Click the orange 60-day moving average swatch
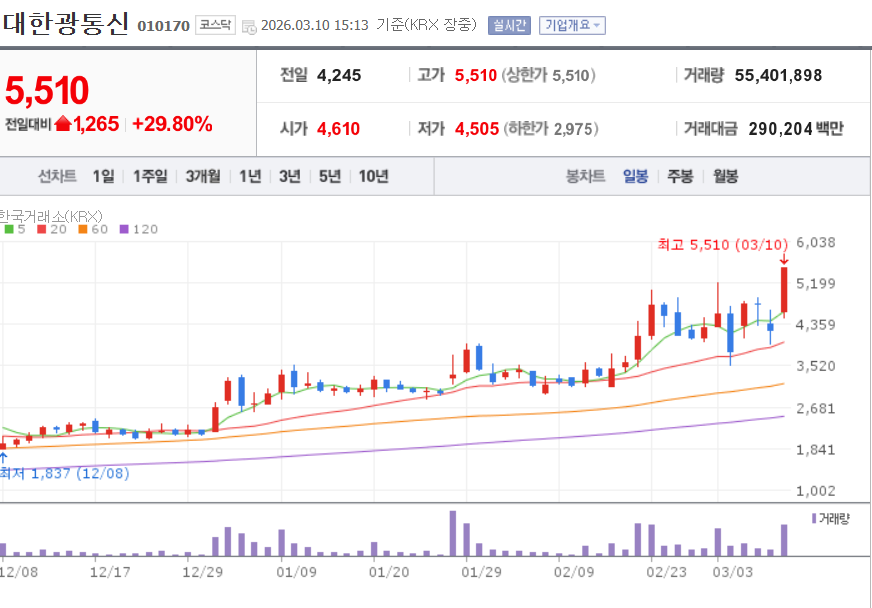 [x=83, y=229]
